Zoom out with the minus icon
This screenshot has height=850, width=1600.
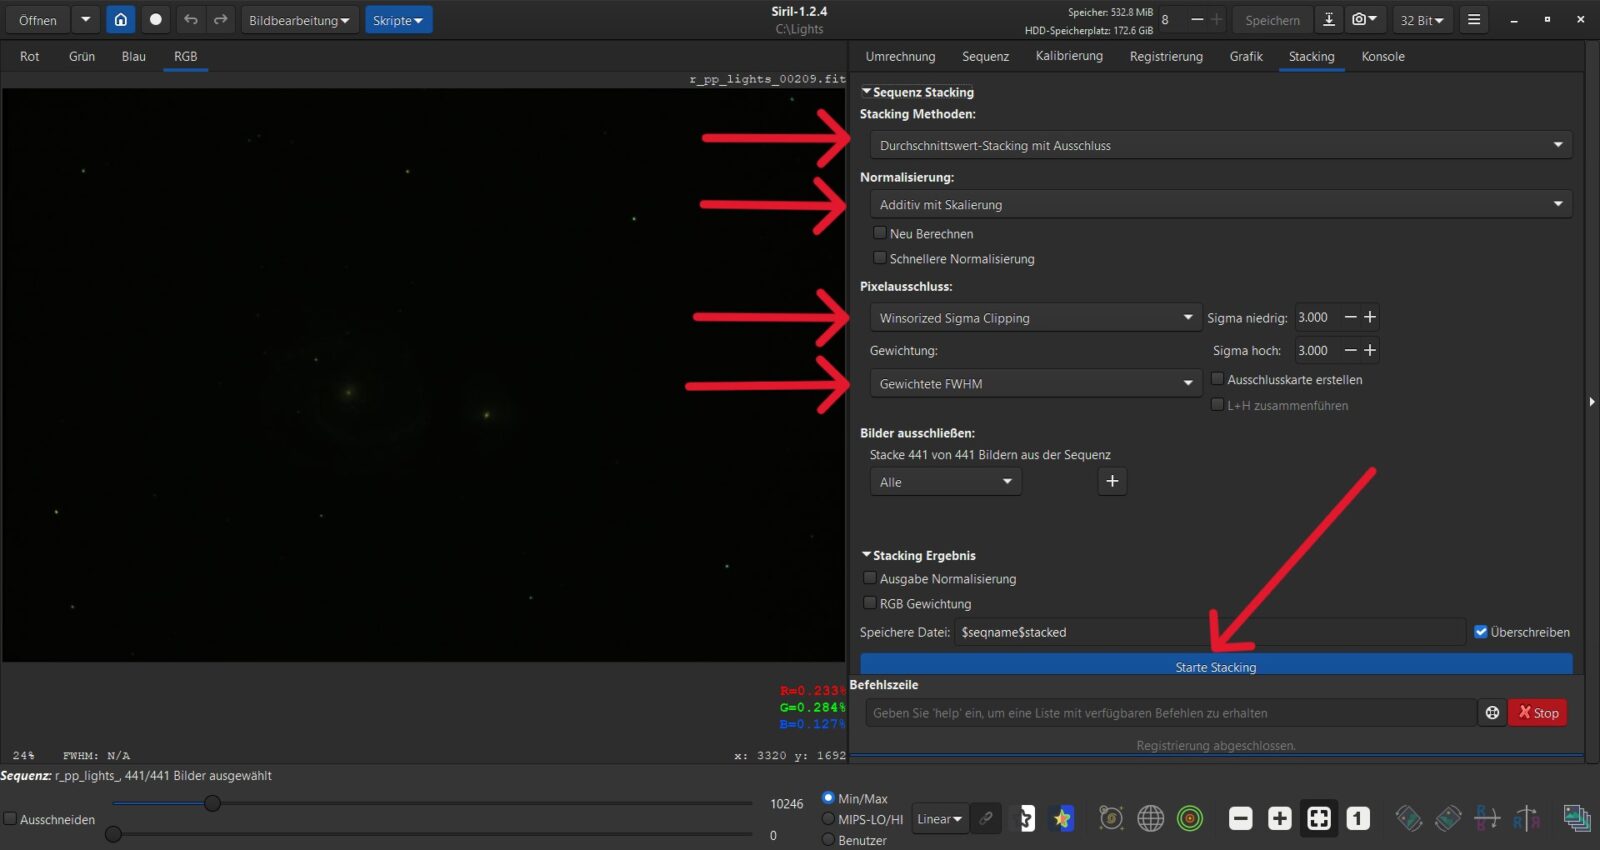[1241, 819]
